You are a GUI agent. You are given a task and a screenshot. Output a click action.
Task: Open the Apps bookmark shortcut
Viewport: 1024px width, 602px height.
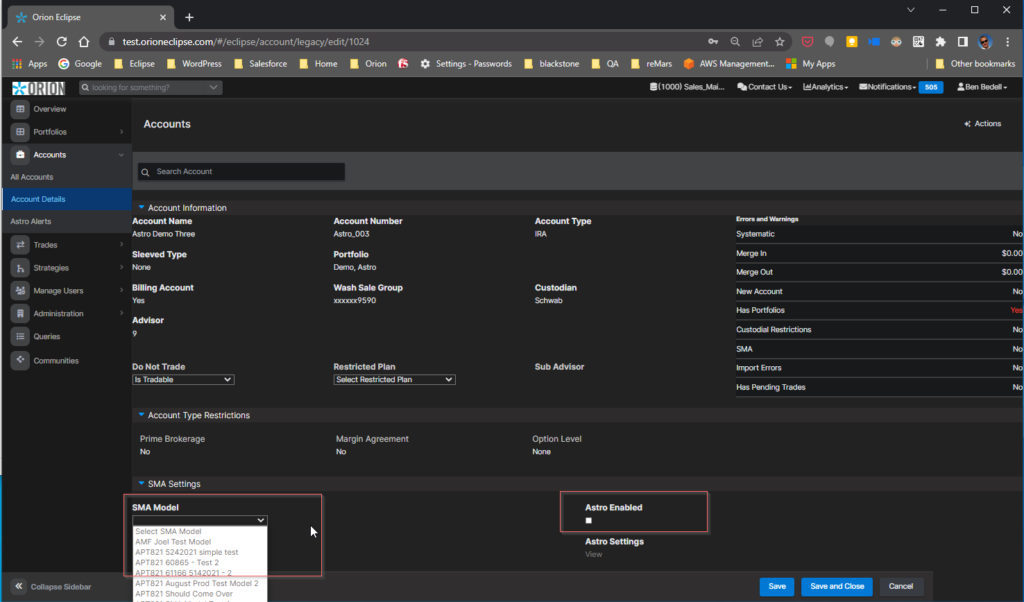30,64
